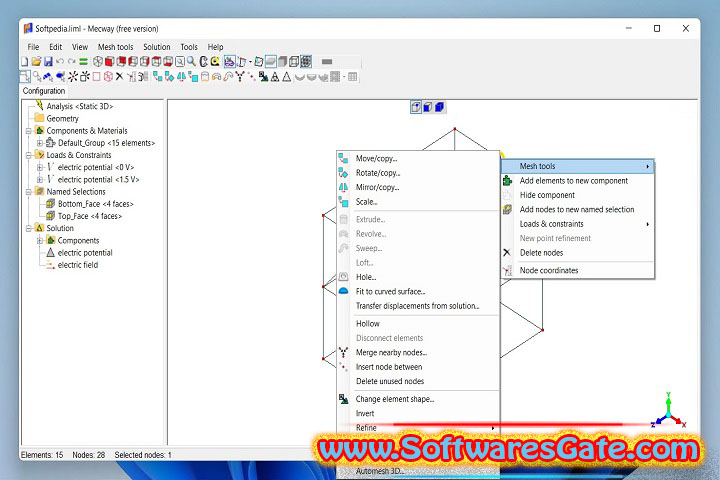
Task: Click the Change element shape toolbar icon
Action: point(263,77)
